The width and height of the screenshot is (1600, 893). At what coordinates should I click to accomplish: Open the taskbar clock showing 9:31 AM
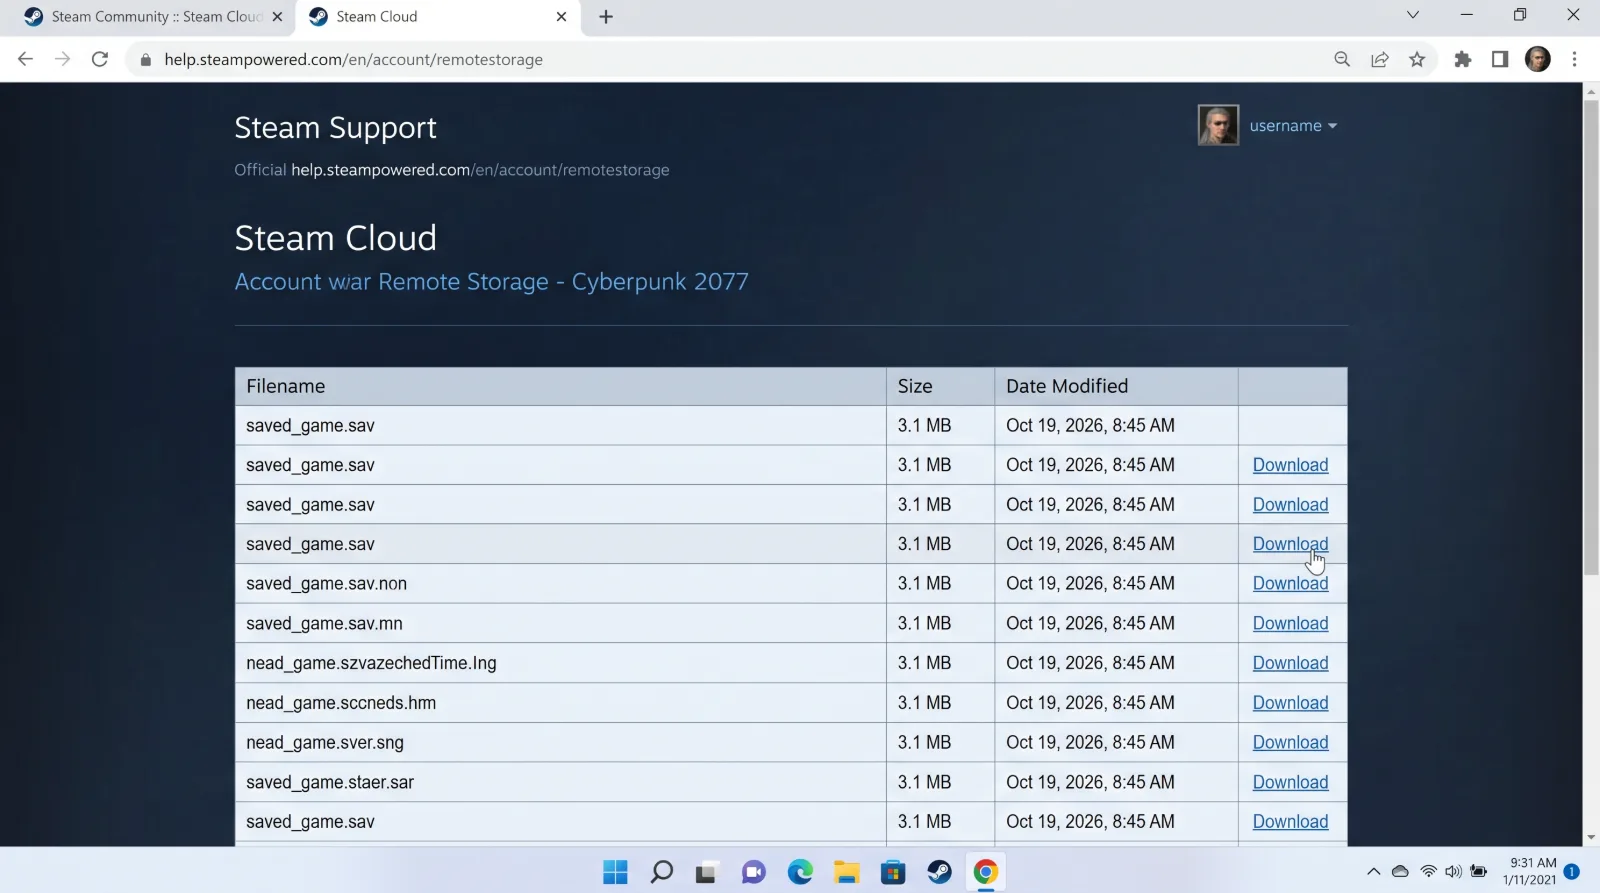pos(1530,871)
